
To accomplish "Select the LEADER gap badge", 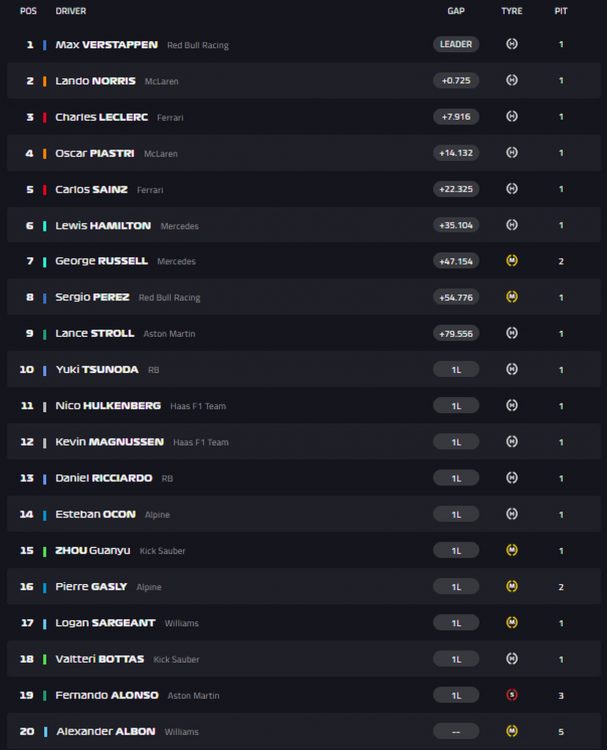I will click(x=456, y=44).
